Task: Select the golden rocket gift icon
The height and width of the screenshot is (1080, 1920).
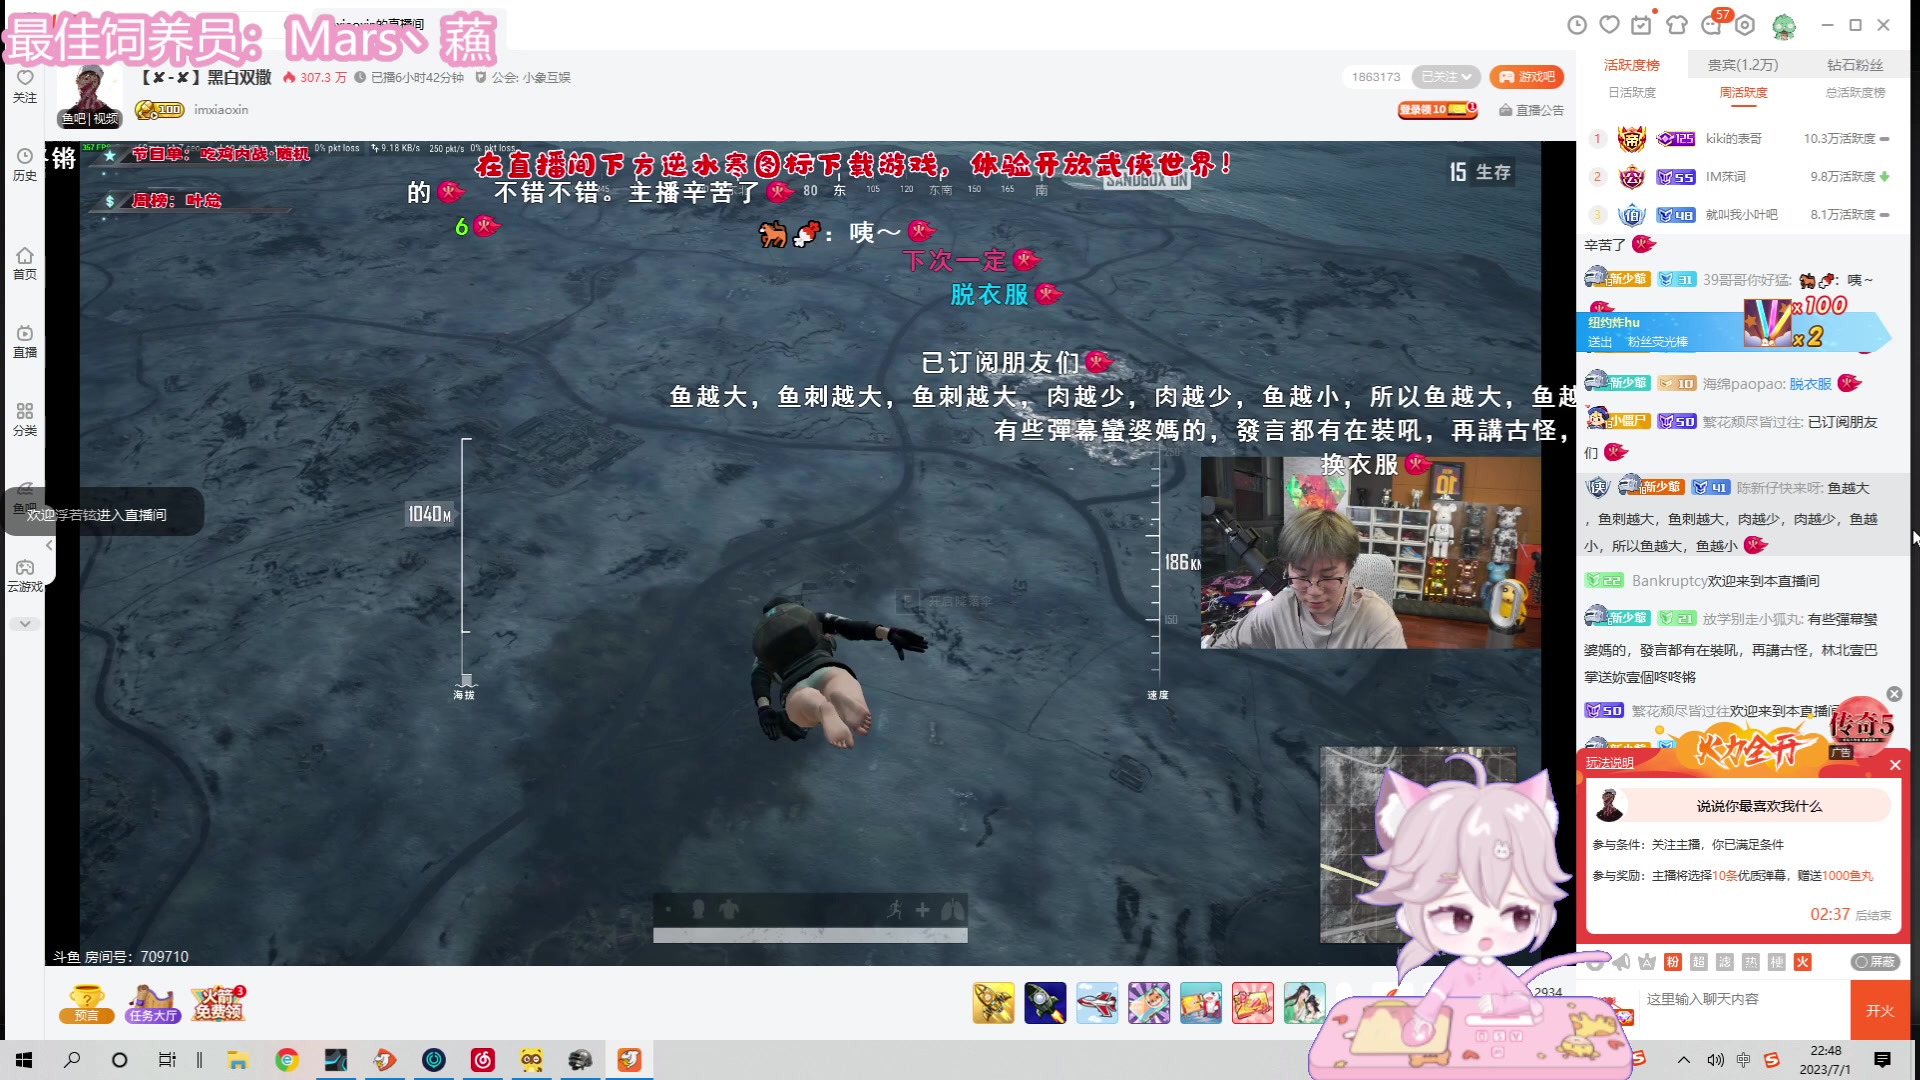Action: tap(992, 1003)
